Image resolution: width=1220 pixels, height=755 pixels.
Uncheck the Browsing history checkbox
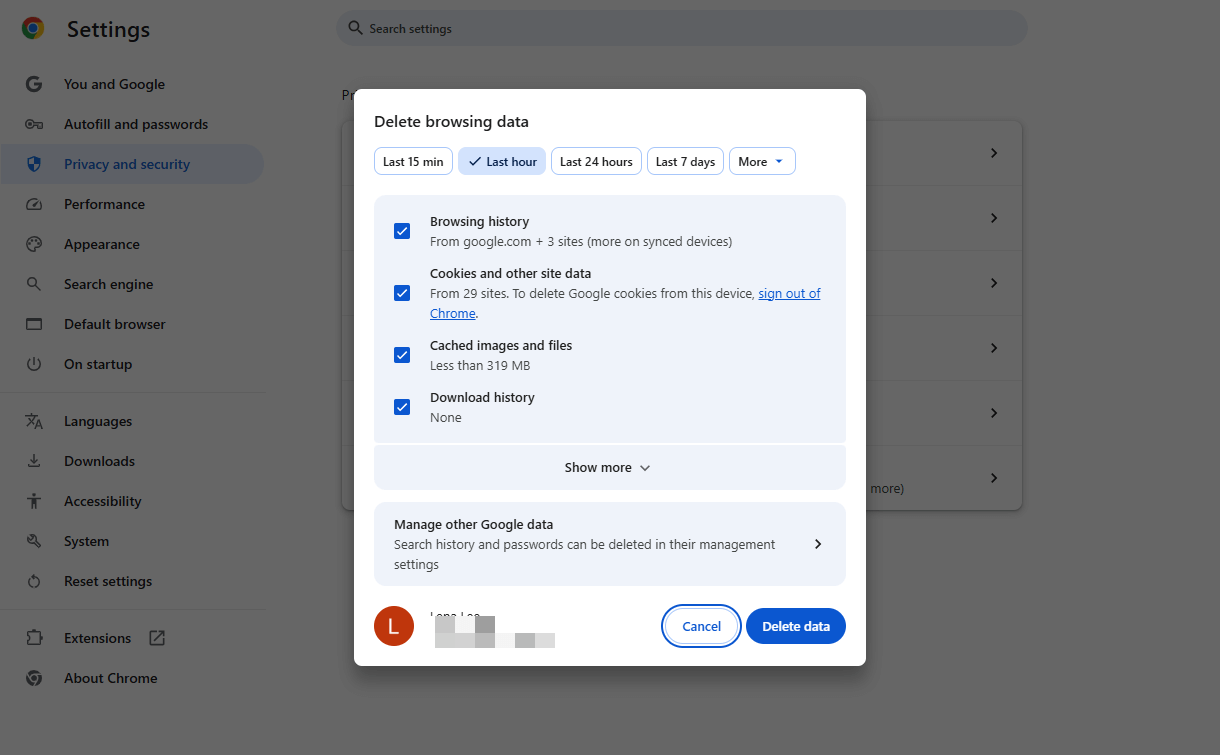(401, 231)
